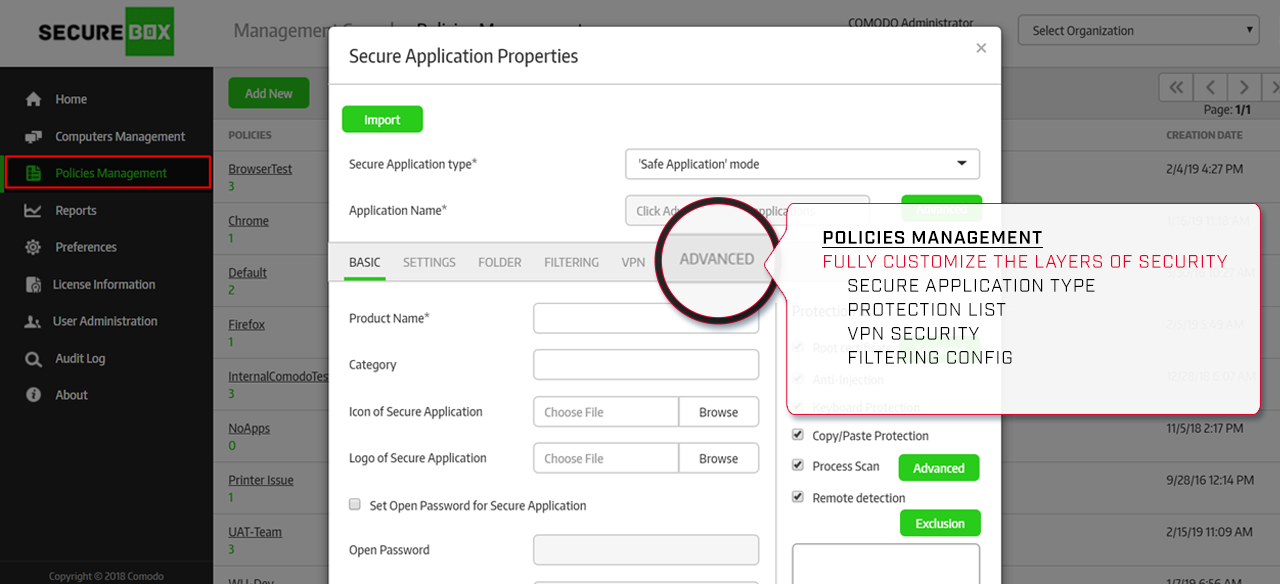Open the SETTINGS tab

pyautogui.click(x=429, y=262)
